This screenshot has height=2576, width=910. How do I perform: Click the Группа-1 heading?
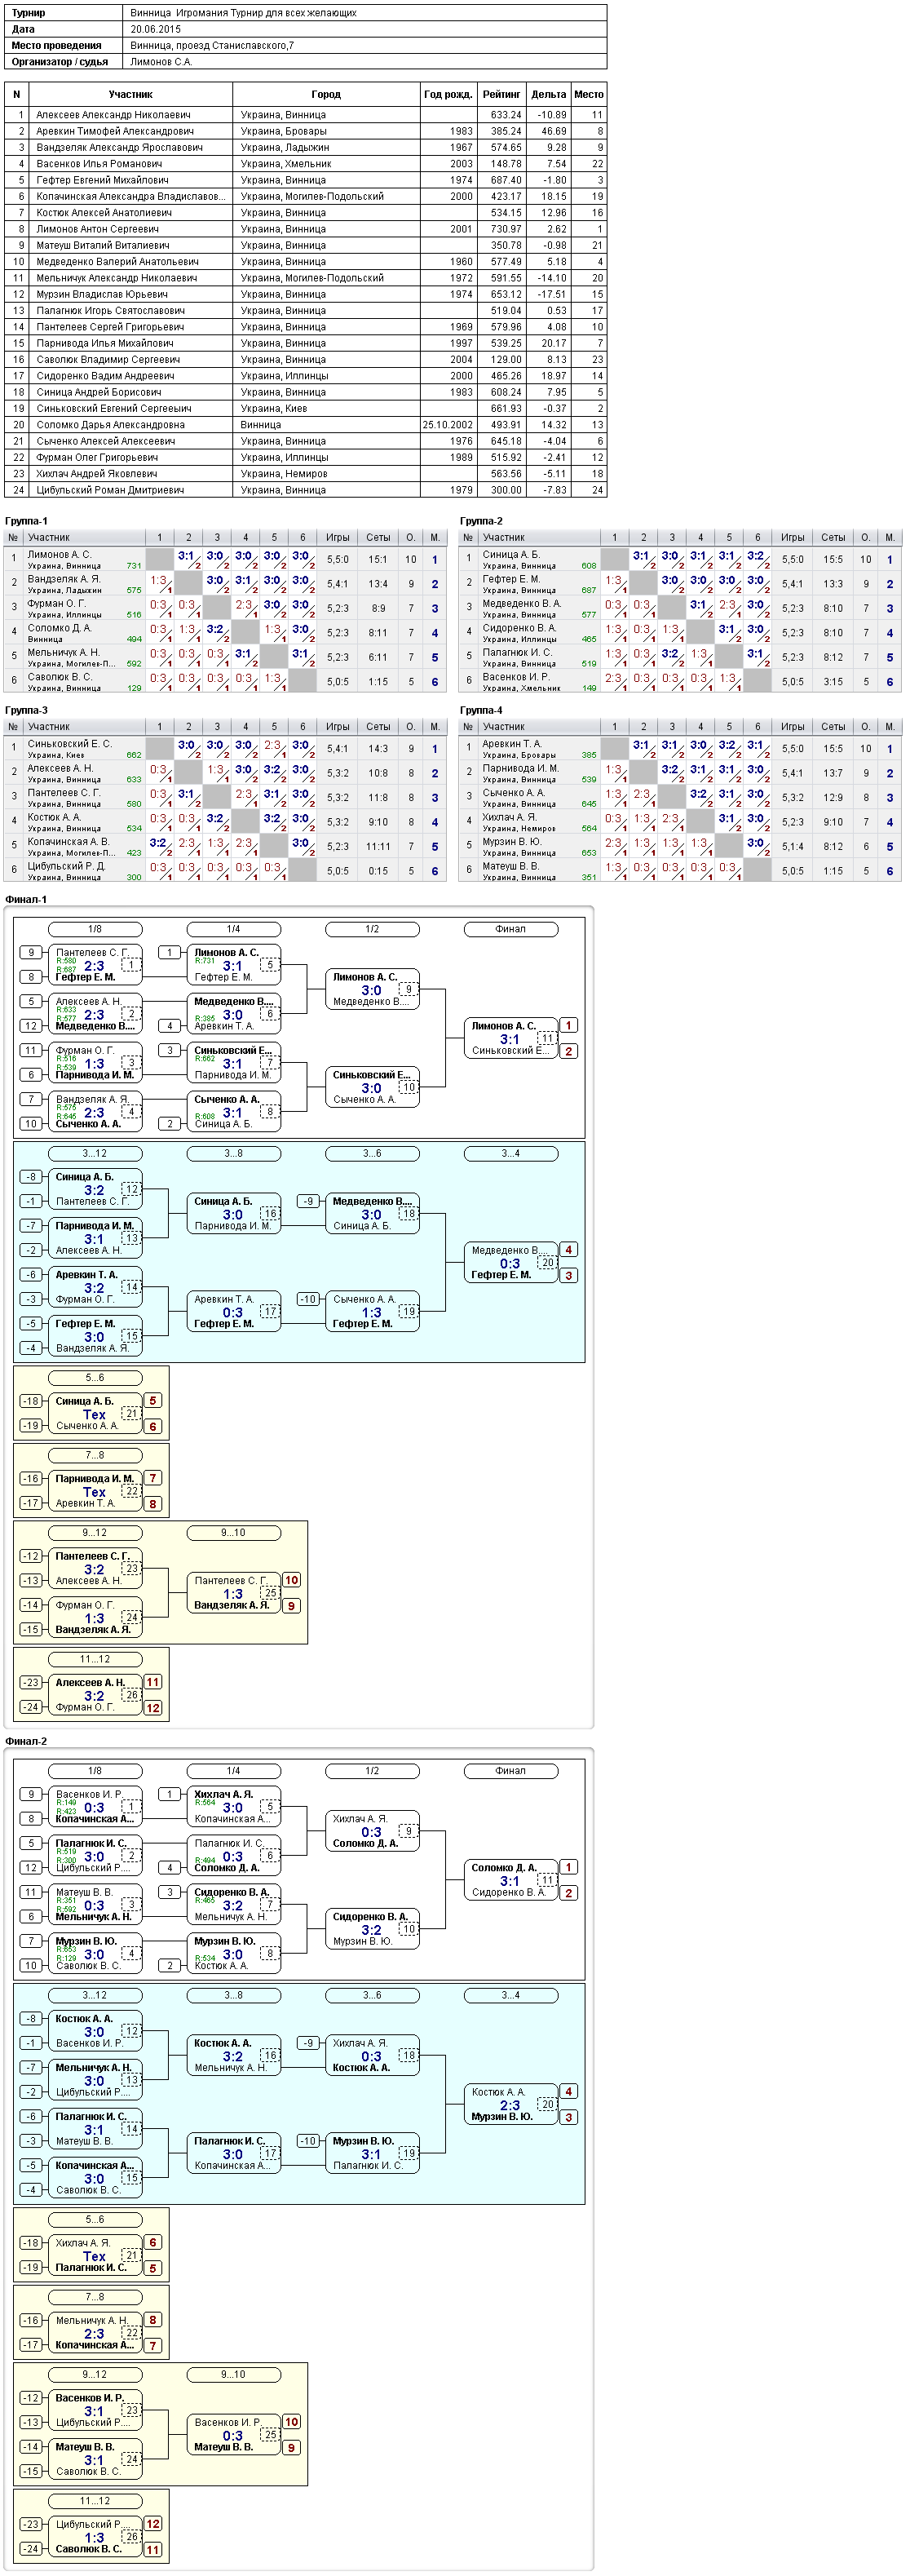click(26, 521)
